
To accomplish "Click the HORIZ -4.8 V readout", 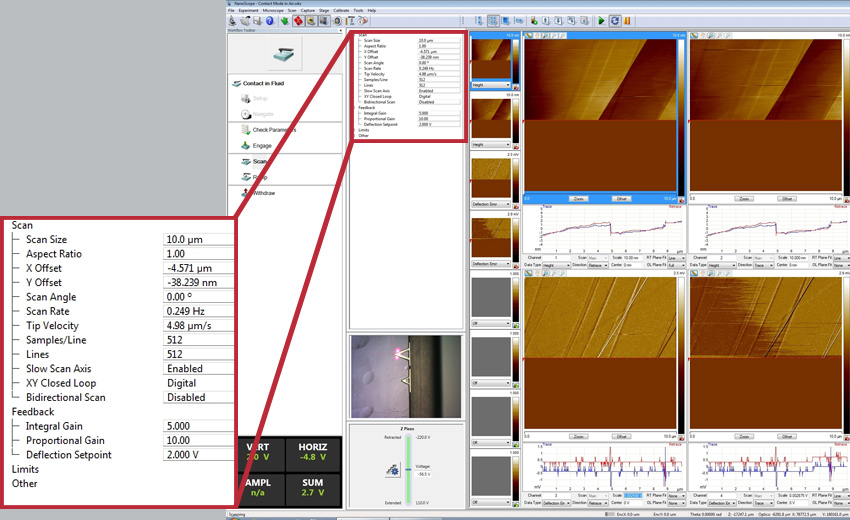I will click(x=313, y=452).
